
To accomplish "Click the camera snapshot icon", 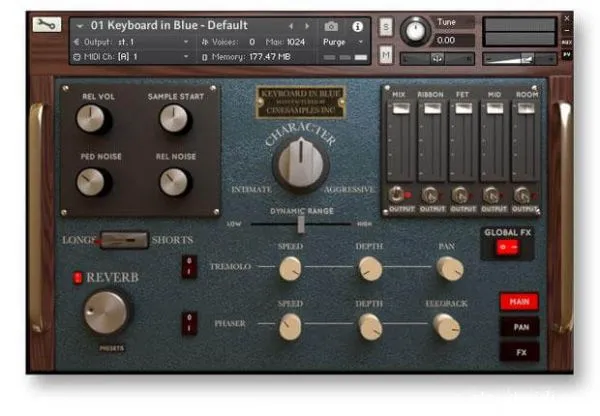I will point(332,25).
